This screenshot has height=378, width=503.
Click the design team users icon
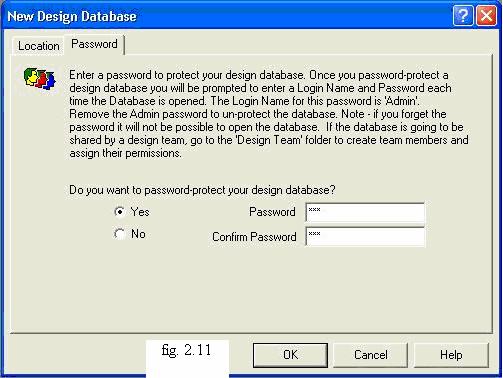pyautogui.click(x=39, y=79)
